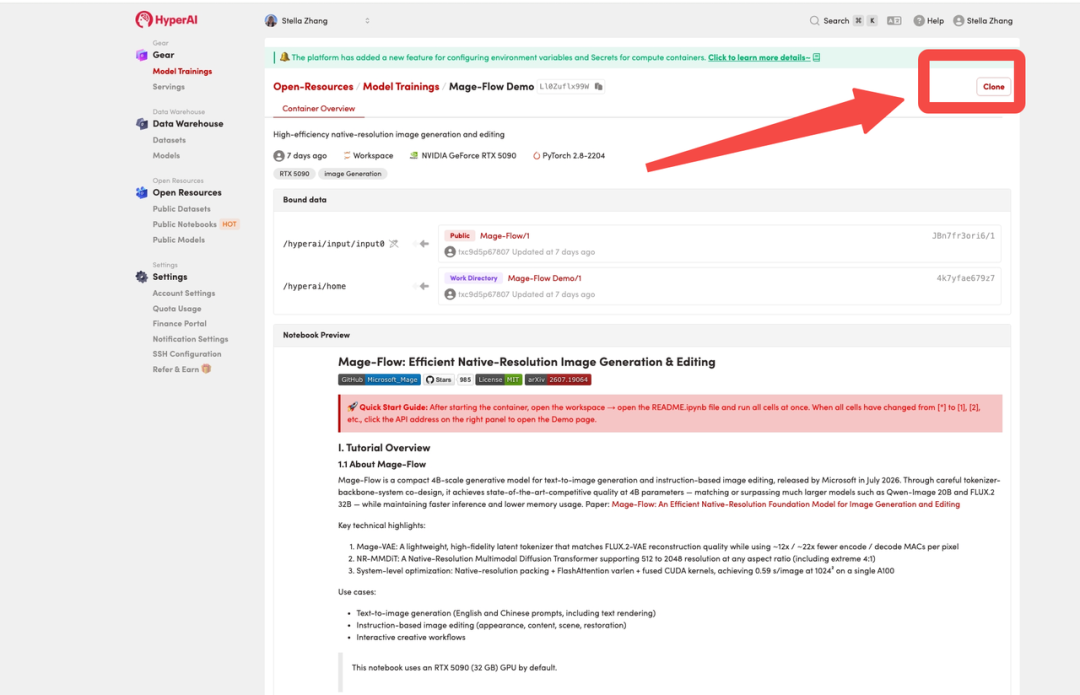The height and width of the screenshot is (695, 1080).
Task: Go to Model Trainings in the sidebar
Action: (x=182, y=71)
